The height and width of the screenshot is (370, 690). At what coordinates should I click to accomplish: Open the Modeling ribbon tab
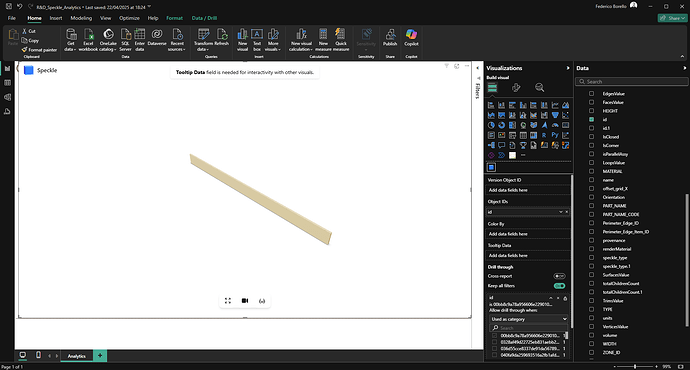coord(81,18)
